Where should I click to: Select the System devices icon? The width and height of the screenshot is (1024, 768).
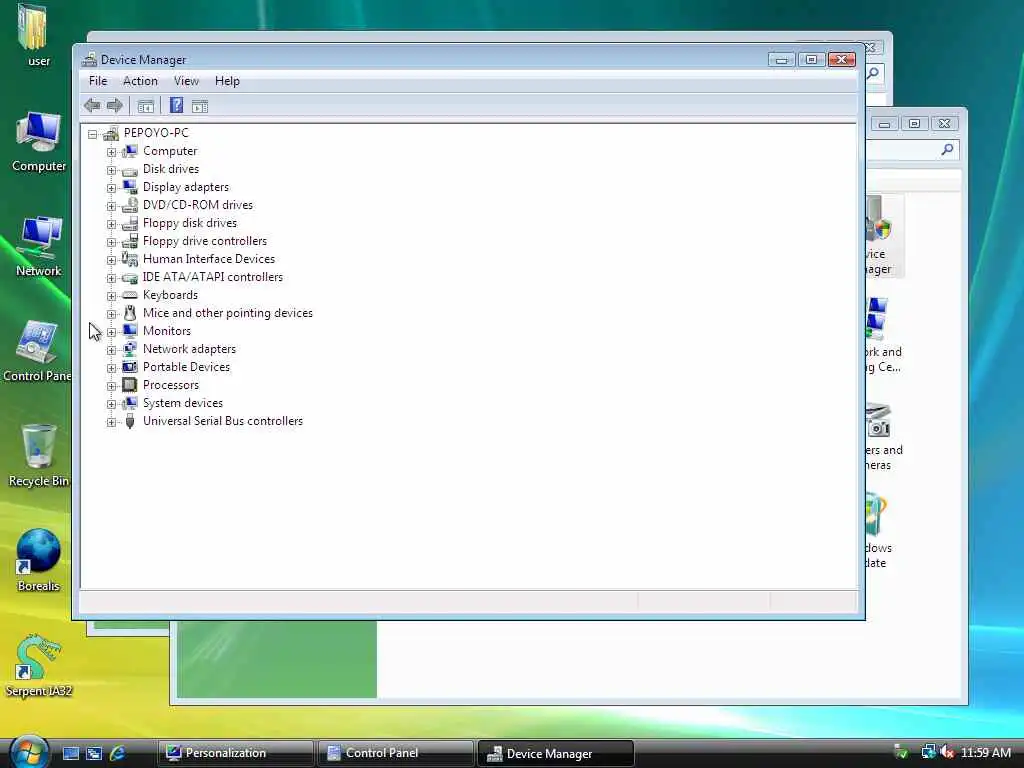[x=130, y=403]
